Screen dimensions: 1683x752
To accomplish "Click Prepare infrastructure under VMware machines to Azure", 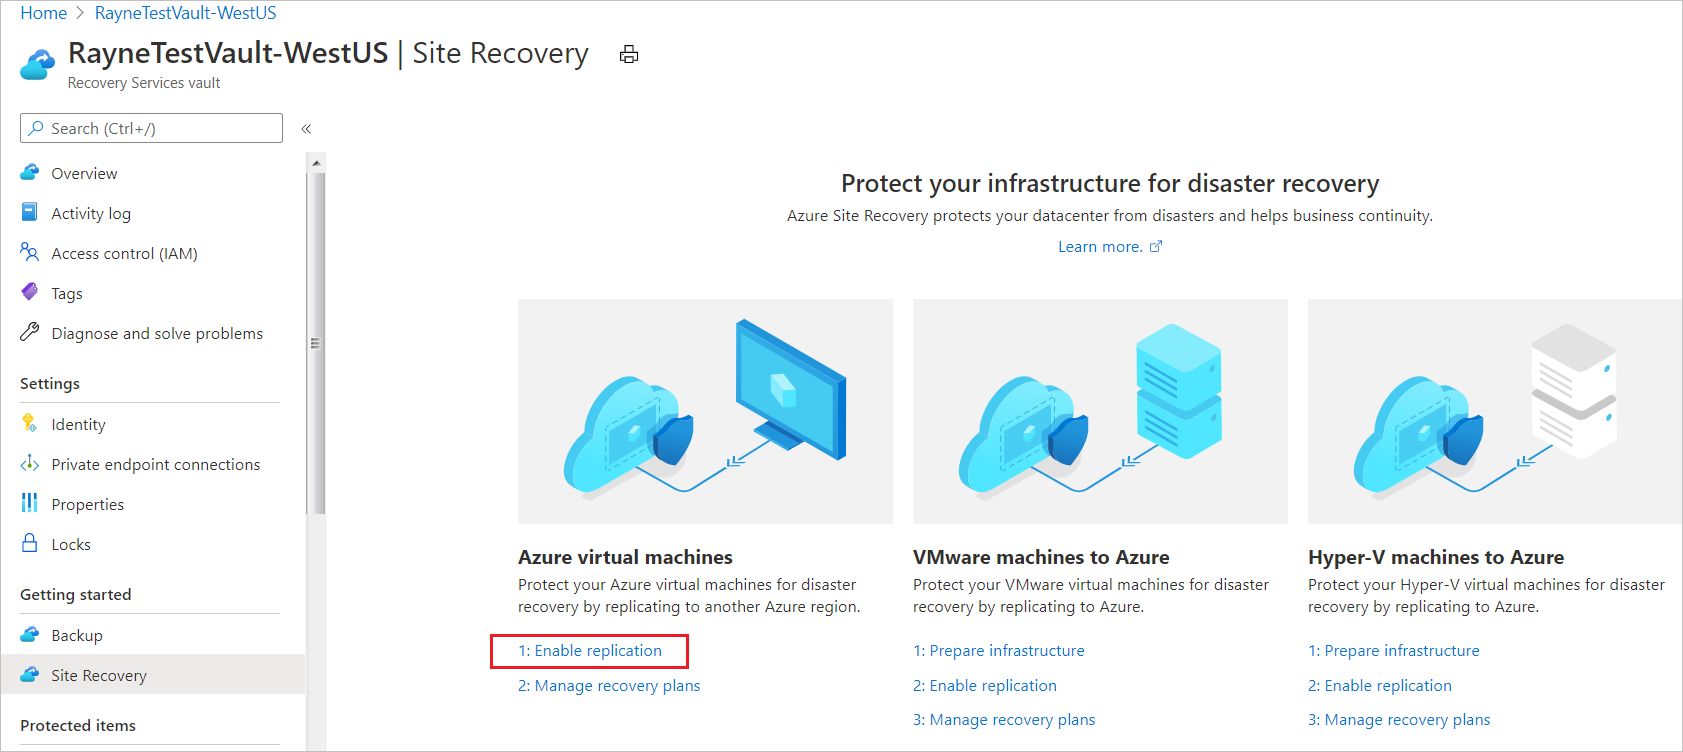I will 998,650.
